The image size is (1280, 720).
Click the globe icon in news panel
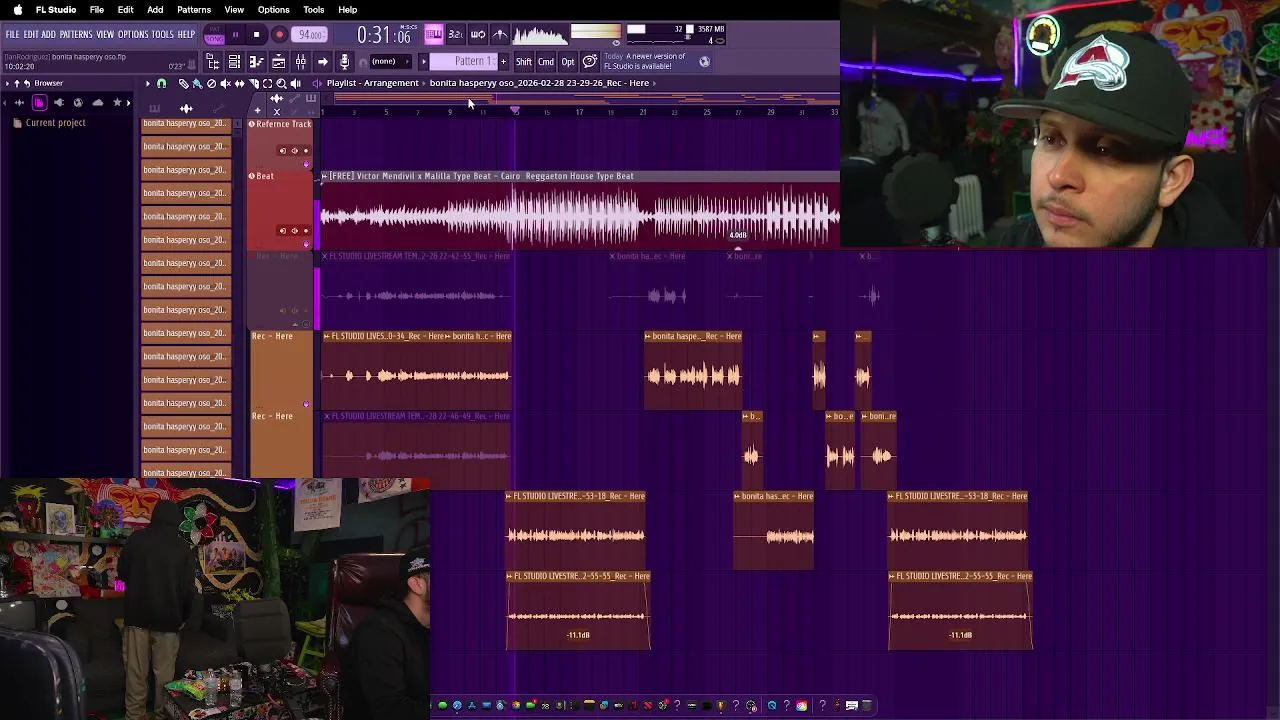click(704, 62)
